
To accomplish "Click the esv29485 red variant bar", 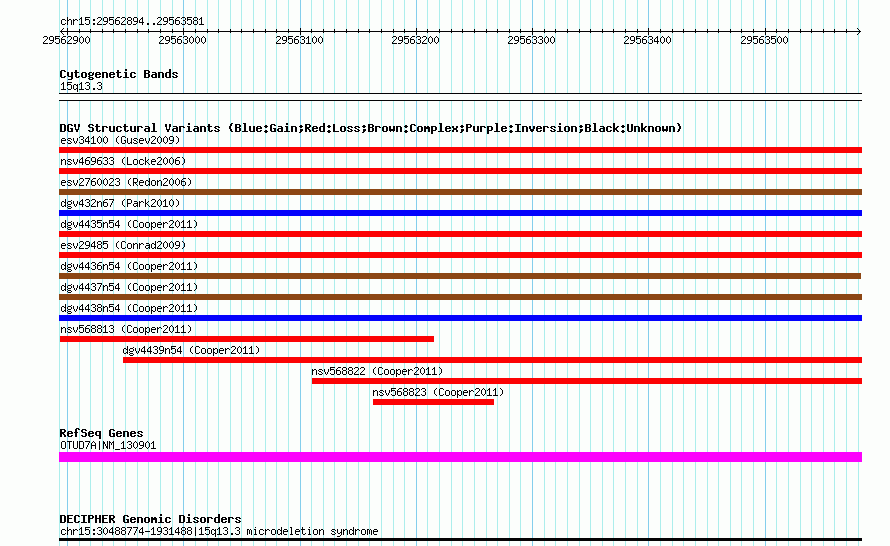I will [x=460, y=255].
